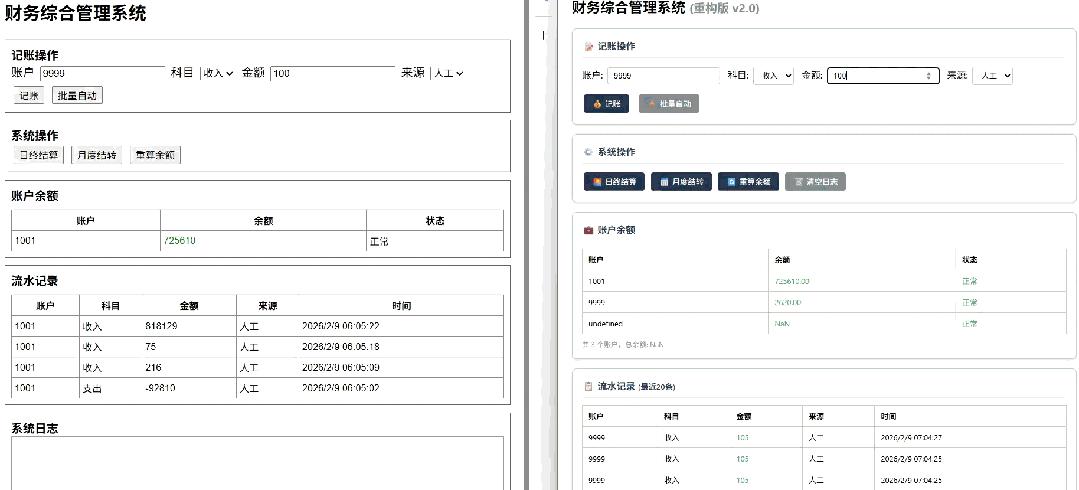Click the 时间 column header in the left window
This screenshot has height=490, width=1079.
[x=402, y=306]
